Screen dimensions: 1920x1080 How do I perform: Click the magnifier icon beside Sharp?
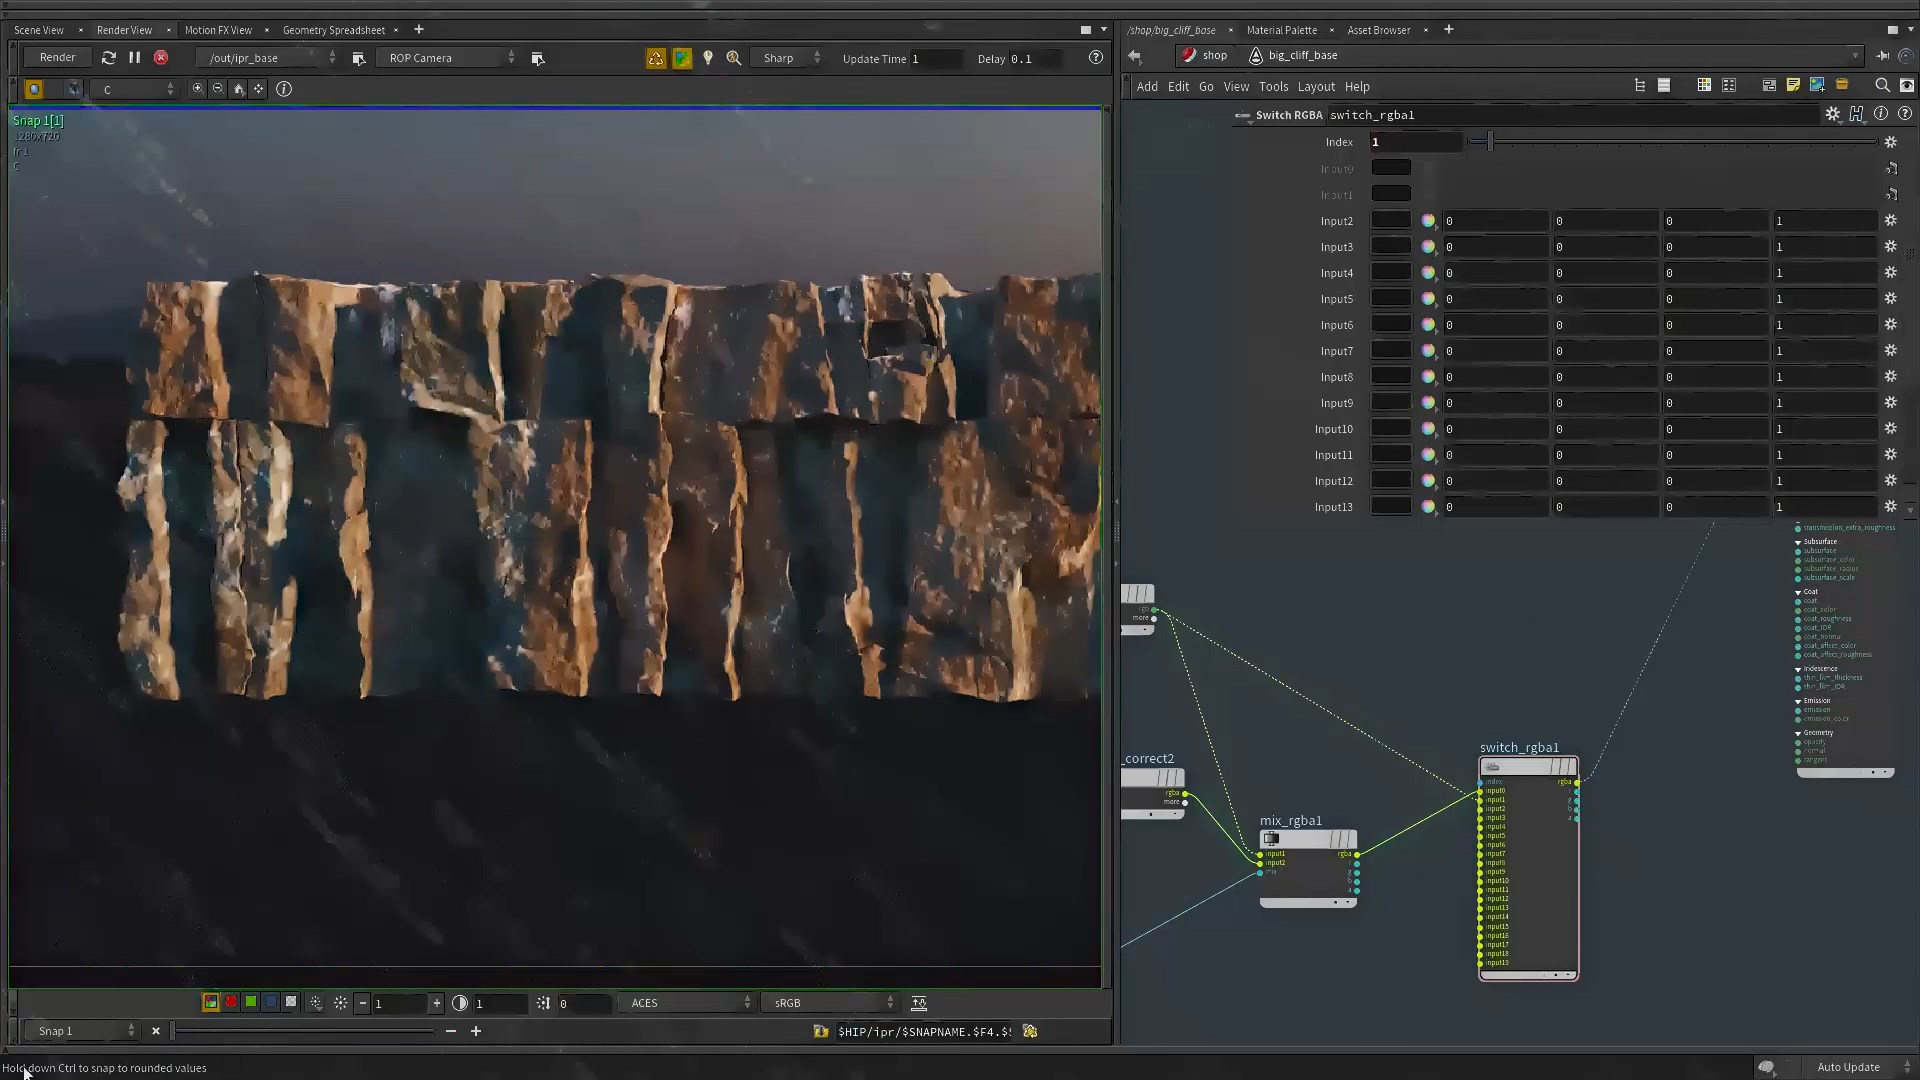(x=734, y=58)
